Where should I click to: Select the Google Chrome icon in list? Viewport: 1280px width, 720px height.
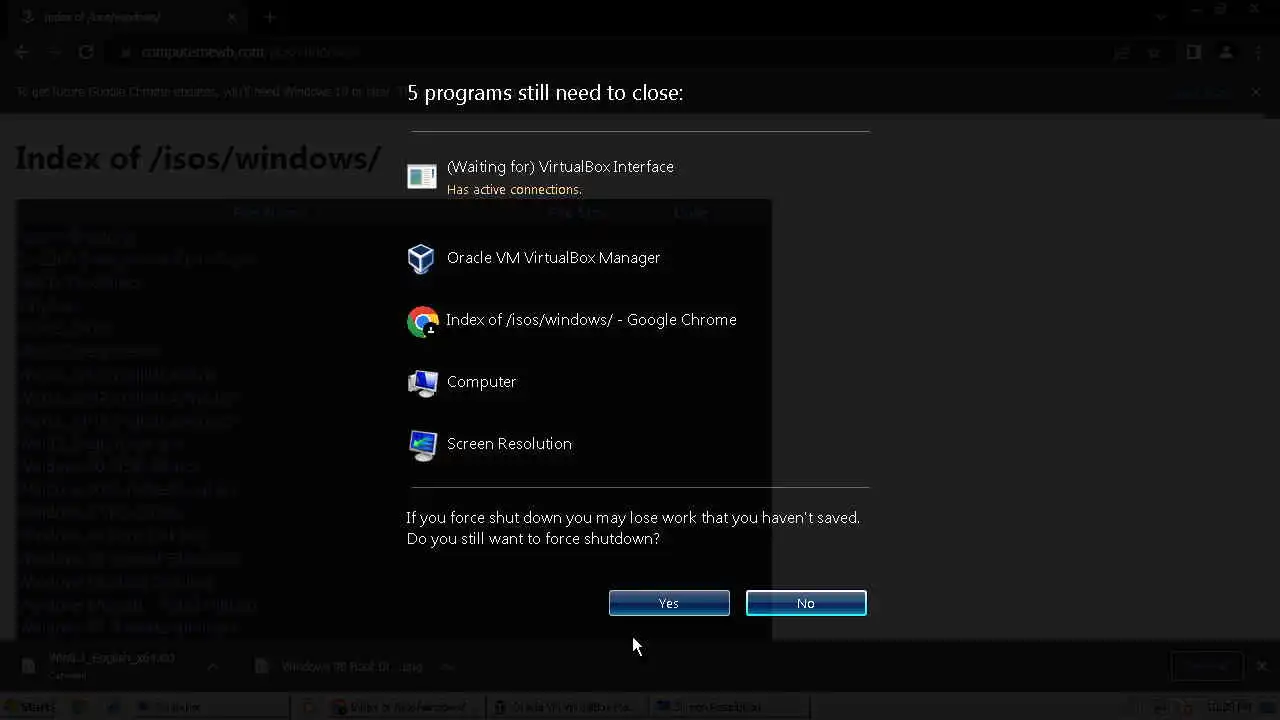tap(422, 321)
